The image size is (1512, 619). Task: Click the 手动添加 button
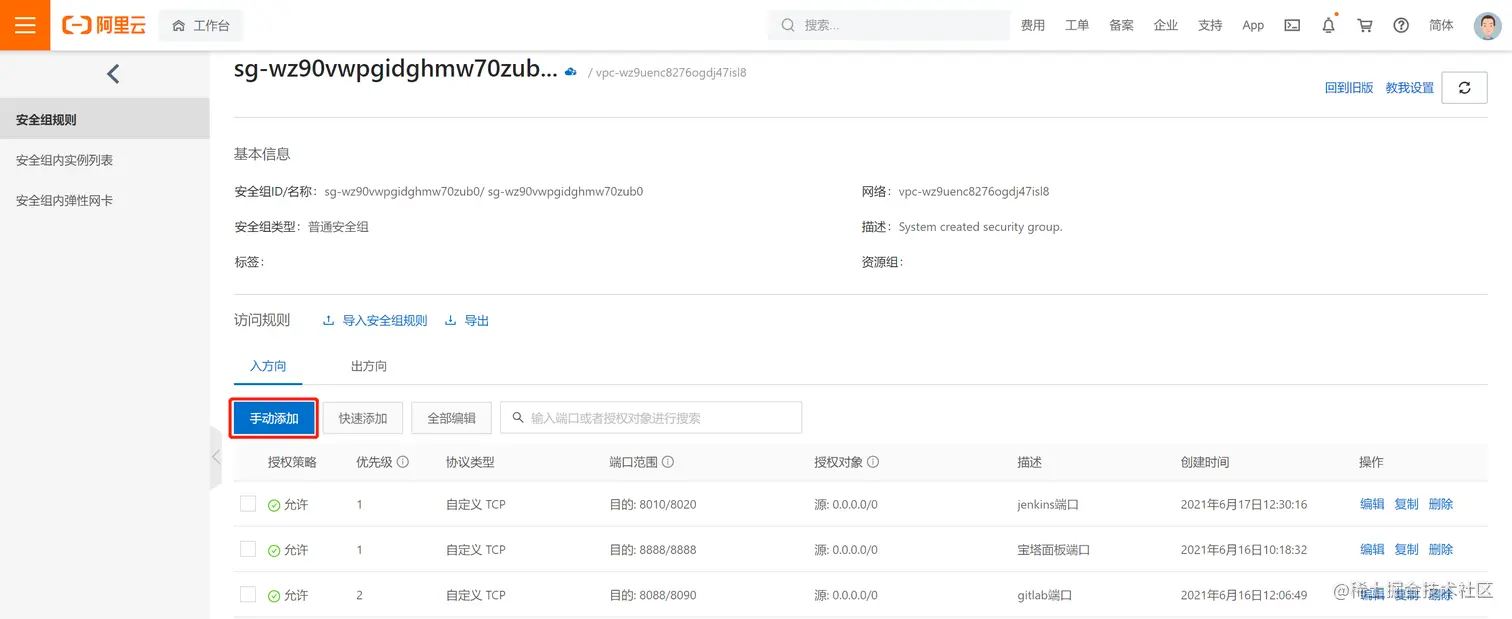[274, 418]
